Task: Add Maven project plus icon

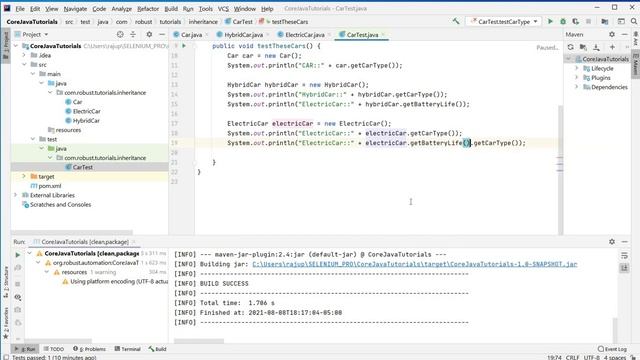Action: 612,47
